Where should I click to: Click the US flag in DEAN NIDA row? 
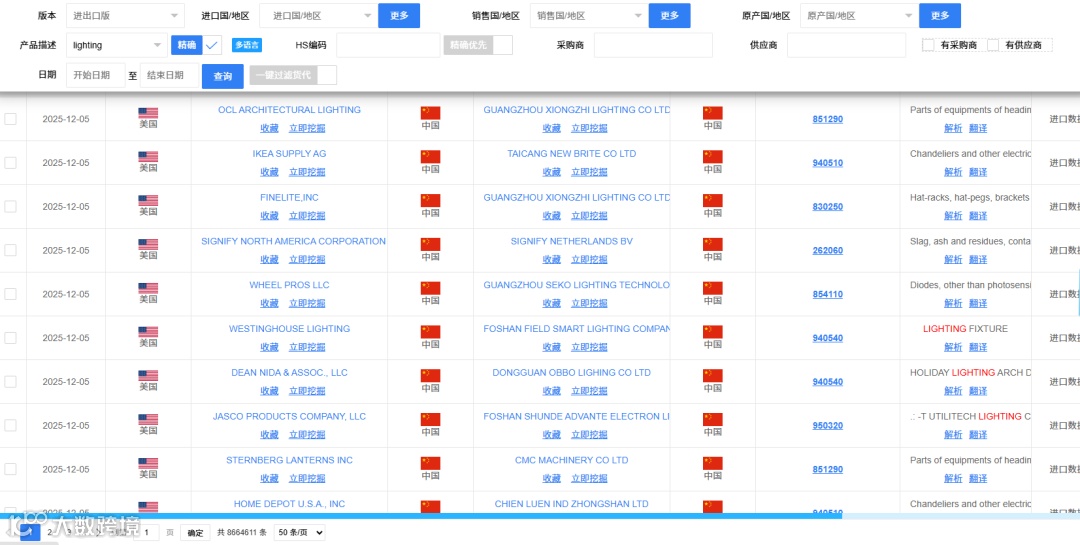click(x=148, y=376)
